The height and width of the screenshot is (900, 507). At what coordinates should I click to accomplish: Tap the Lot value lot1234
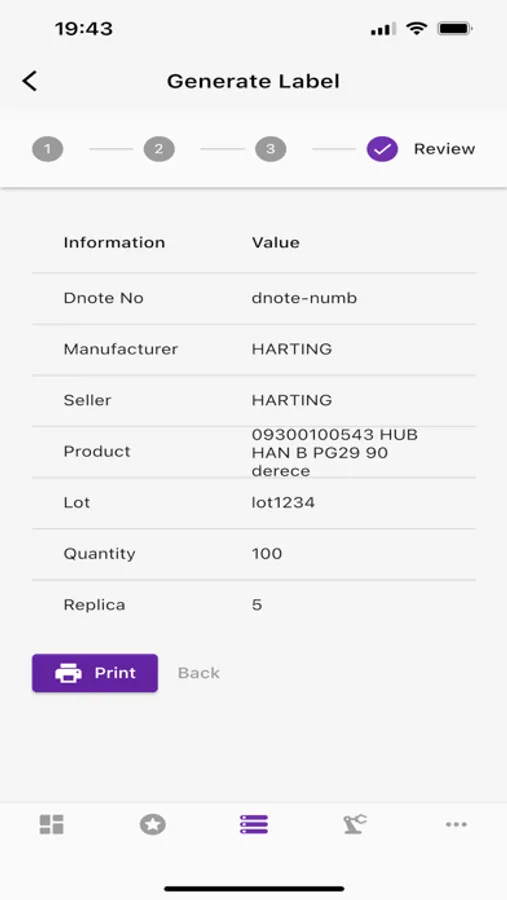click(283, 502)
